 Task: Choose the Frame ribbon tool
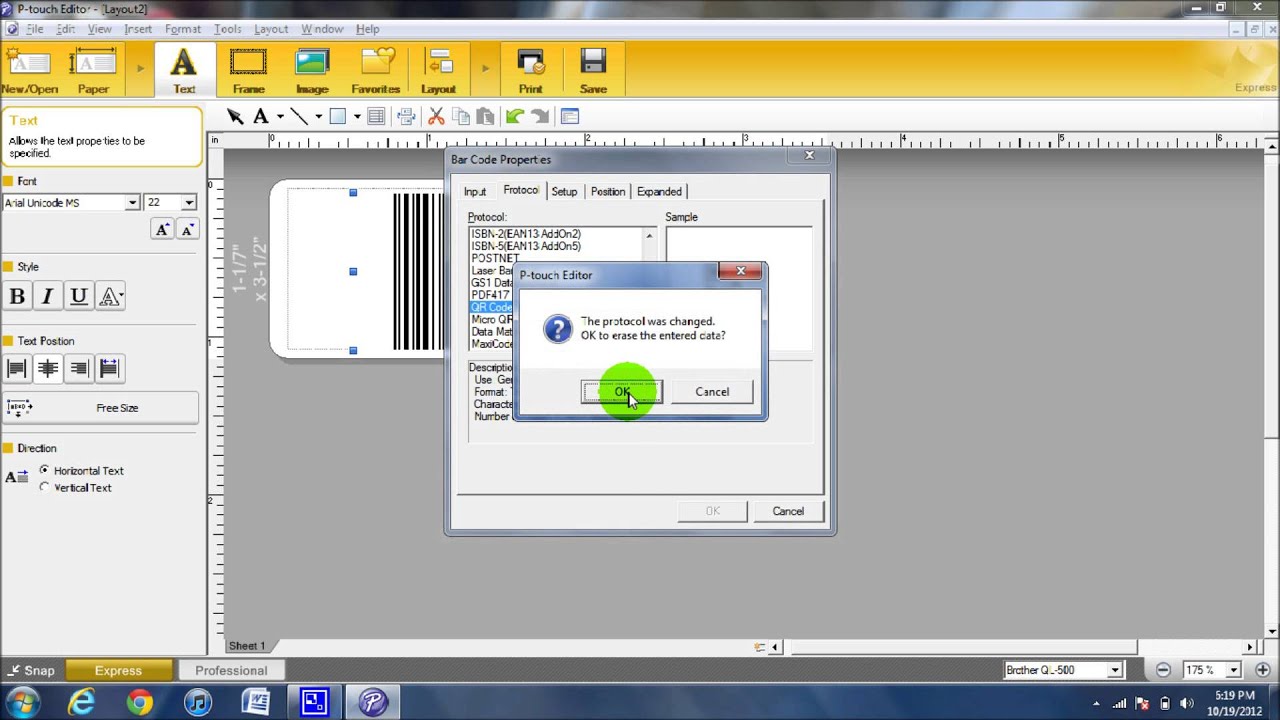point(248,71)
